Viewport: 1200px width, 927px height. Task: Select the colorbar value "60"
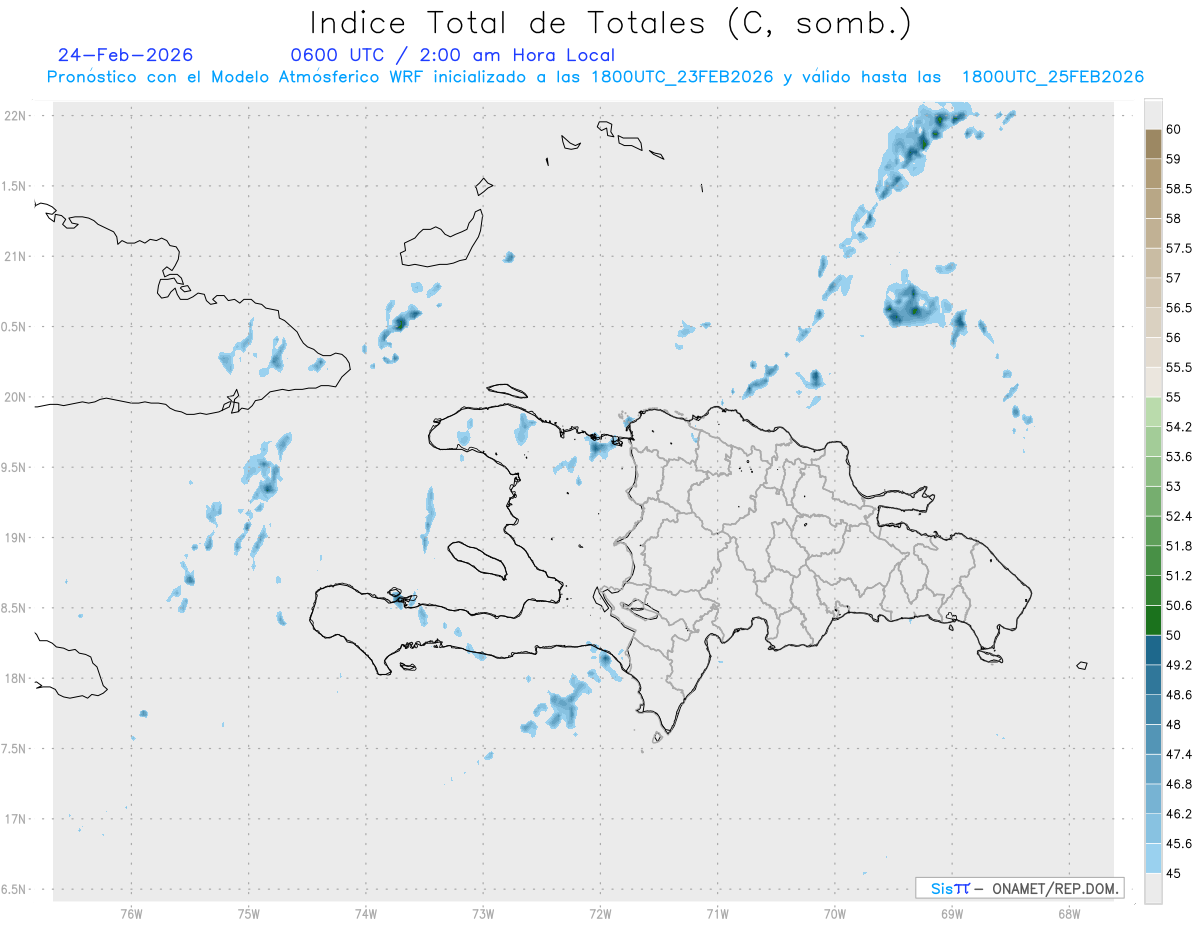pos(1173,129)
